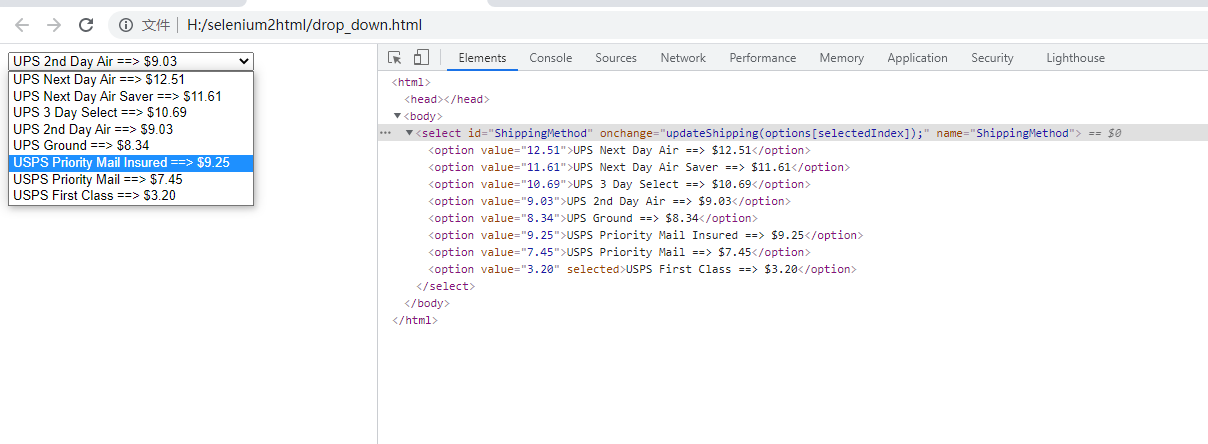1208x444 pixels.
Task: Pick UPS Ground ==> $8.34 option
Action: (131, 145)
